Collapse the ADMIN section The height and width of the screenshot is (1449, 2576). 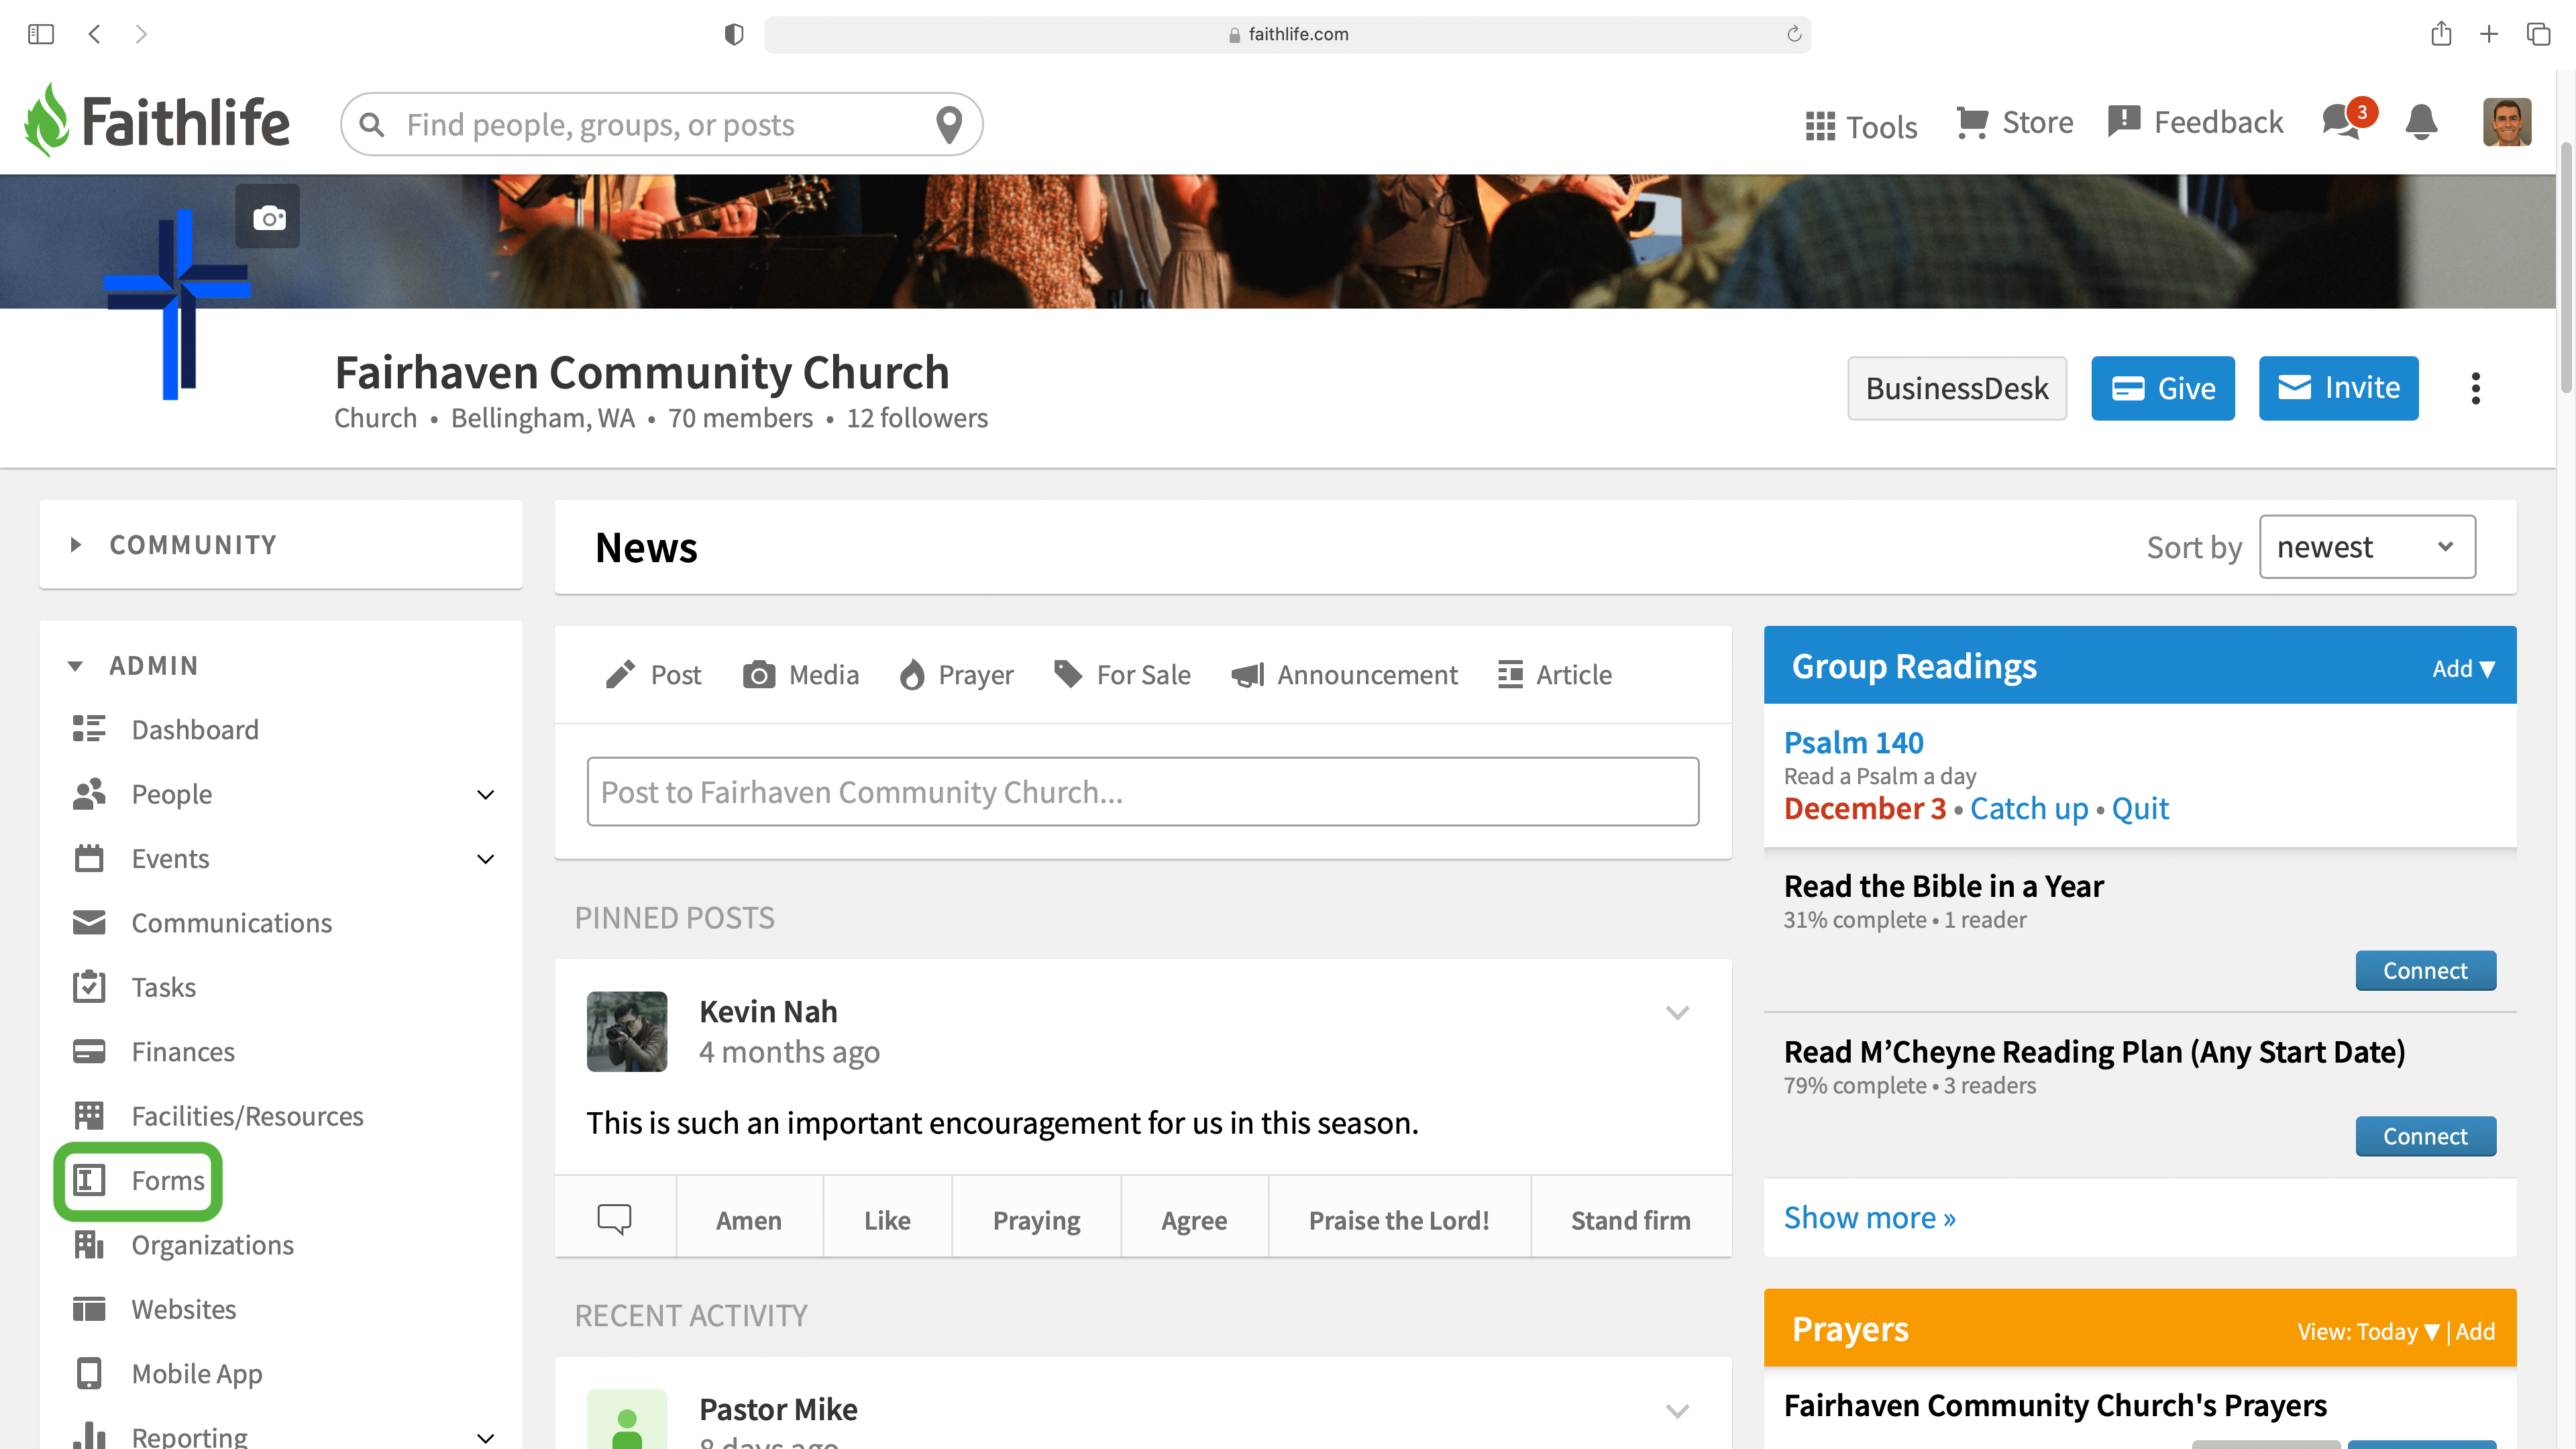click(x=74, y=666)
